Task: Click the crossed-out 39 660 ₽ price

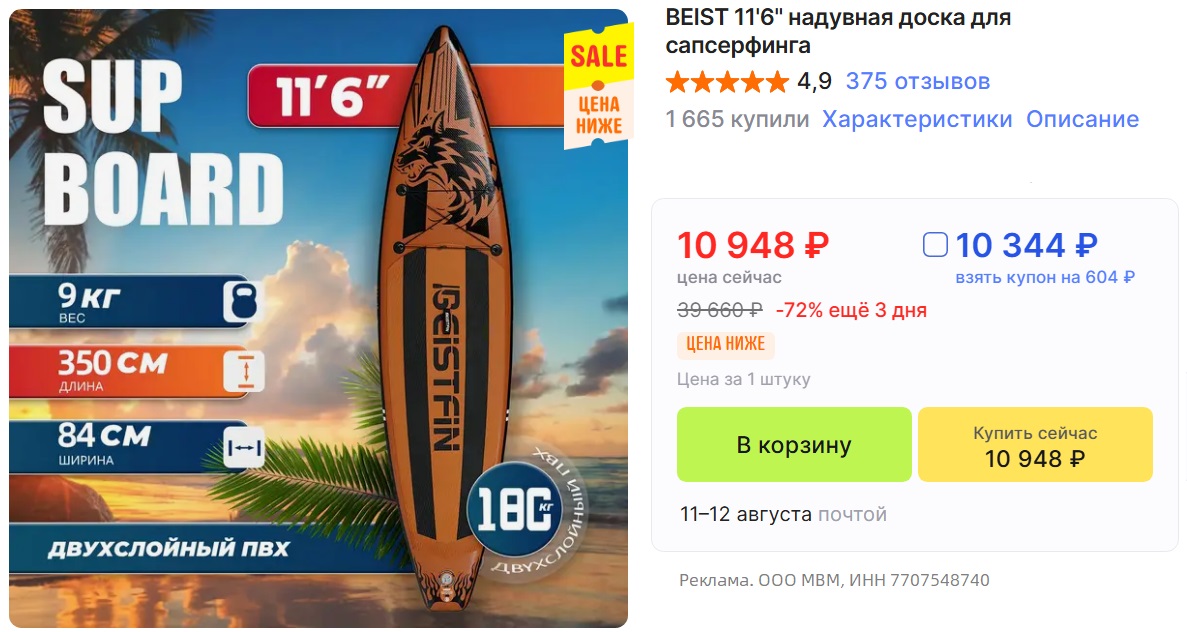Action: click(719, 310)
